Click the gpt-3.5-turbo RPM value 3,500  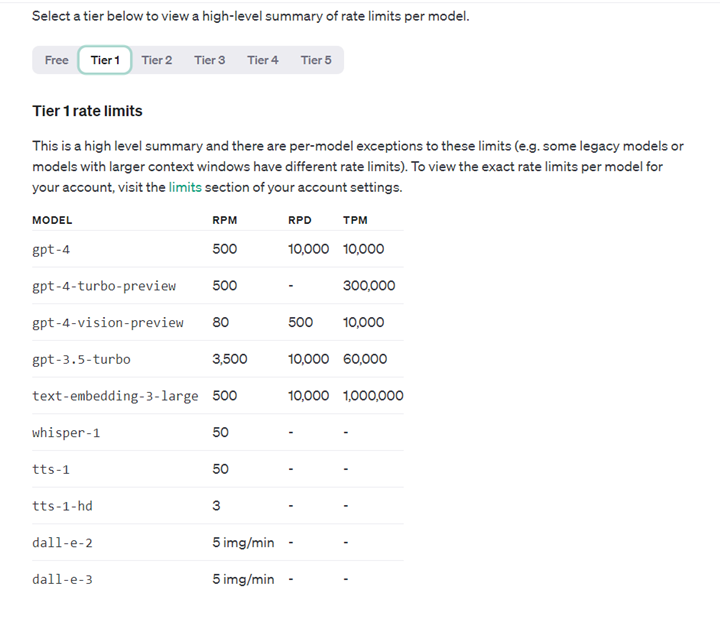tap(230, 359)
